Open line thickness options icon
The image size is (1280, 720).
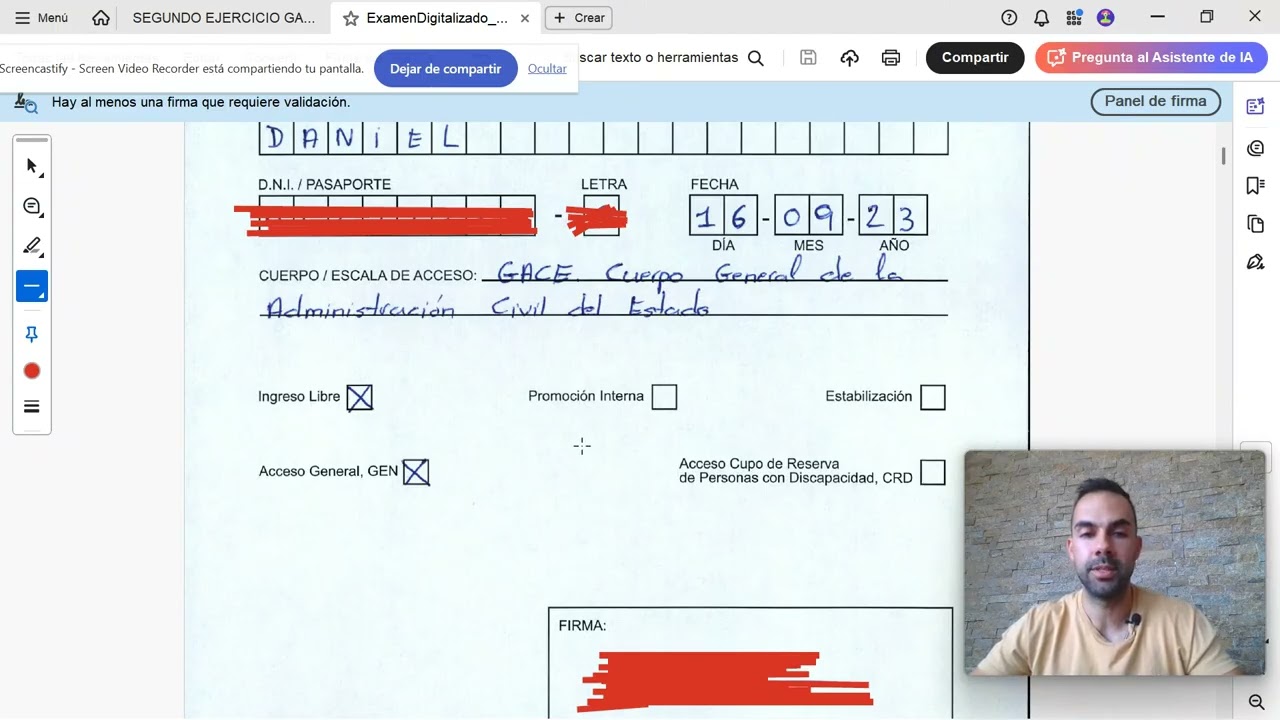pyautogui.click(x=32, y=407)
